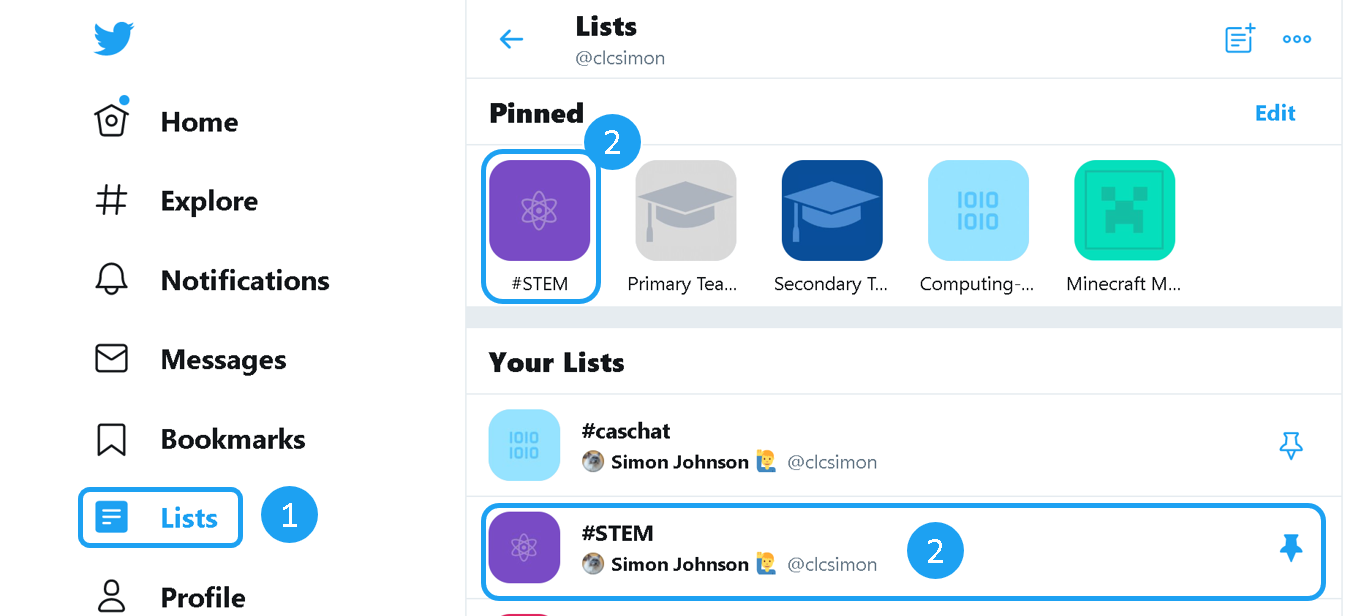Open the pinned Computing list icon

point(978,211)
